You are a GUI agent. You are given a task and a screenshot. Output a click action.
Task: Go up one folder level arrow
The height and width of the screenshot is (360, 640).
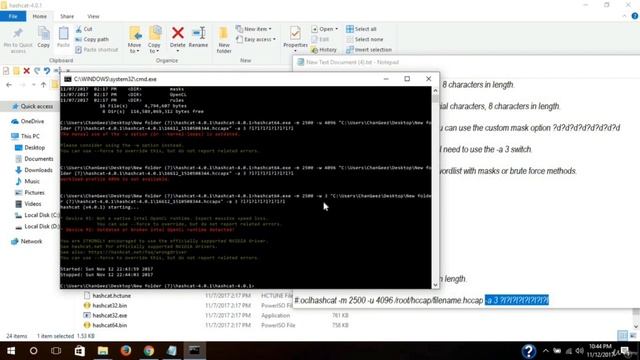pyautogui.click(x=43, y=85)
